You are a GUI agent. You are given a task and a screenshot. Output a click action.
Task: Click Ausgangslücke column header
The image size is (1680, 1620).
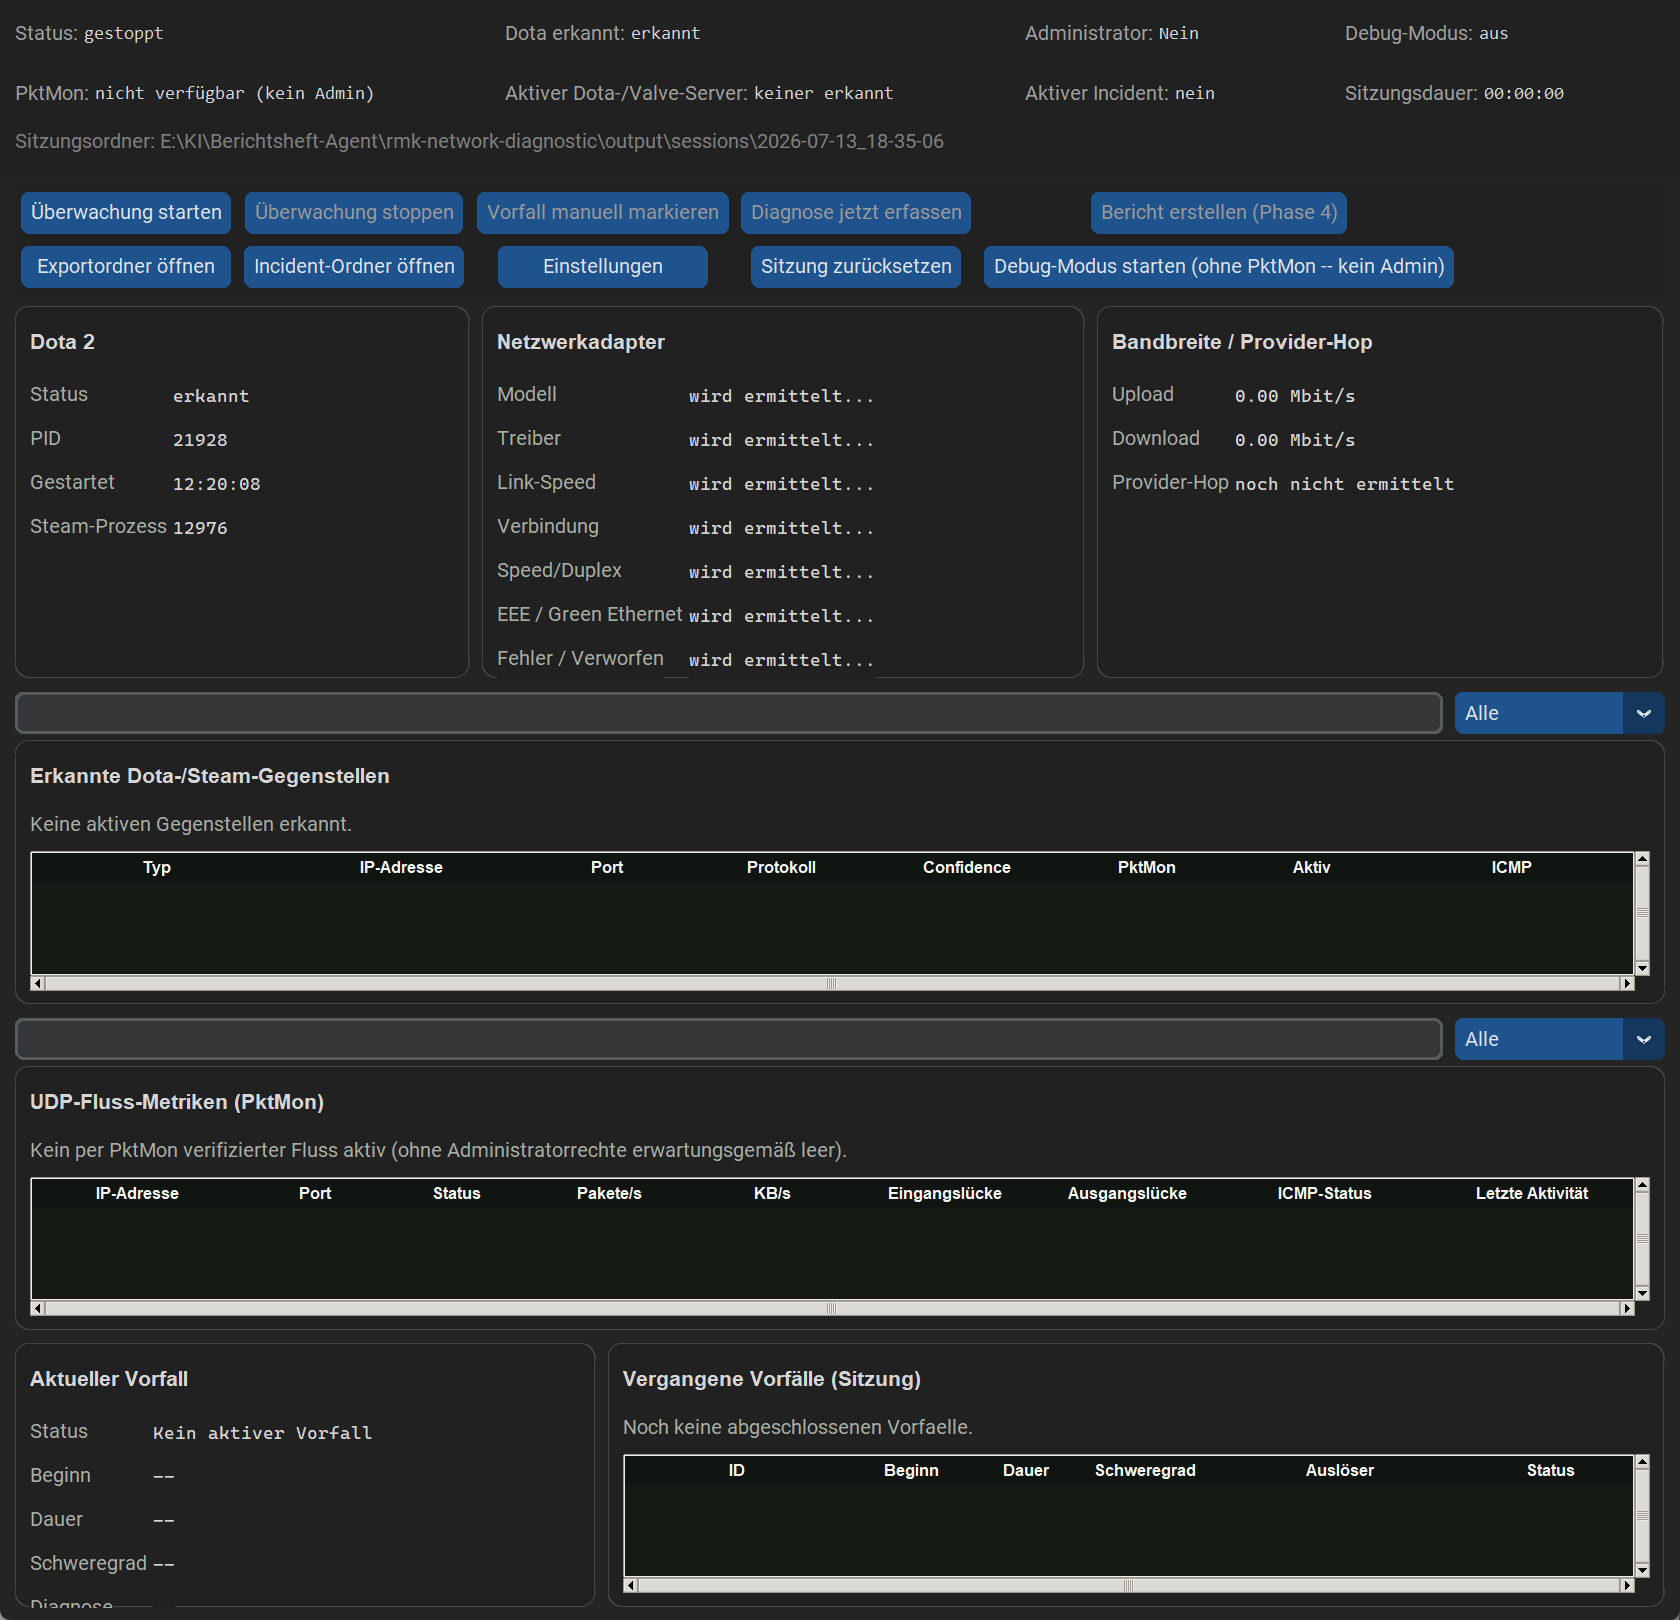tap(1127, 1193)
